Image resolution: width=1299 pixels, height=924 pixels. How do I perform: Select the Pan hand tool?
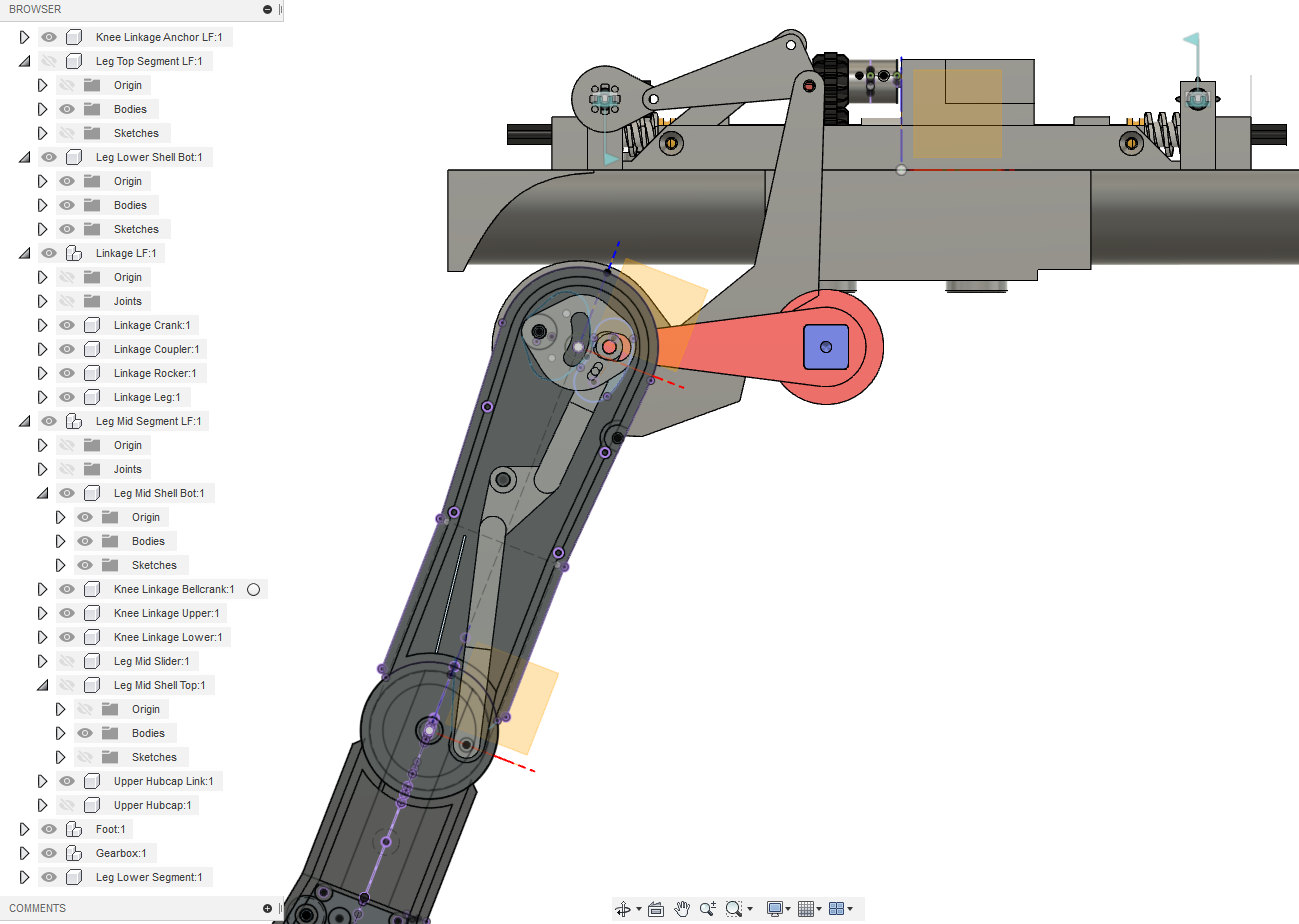pyautogui.click(x=682, y=909)
